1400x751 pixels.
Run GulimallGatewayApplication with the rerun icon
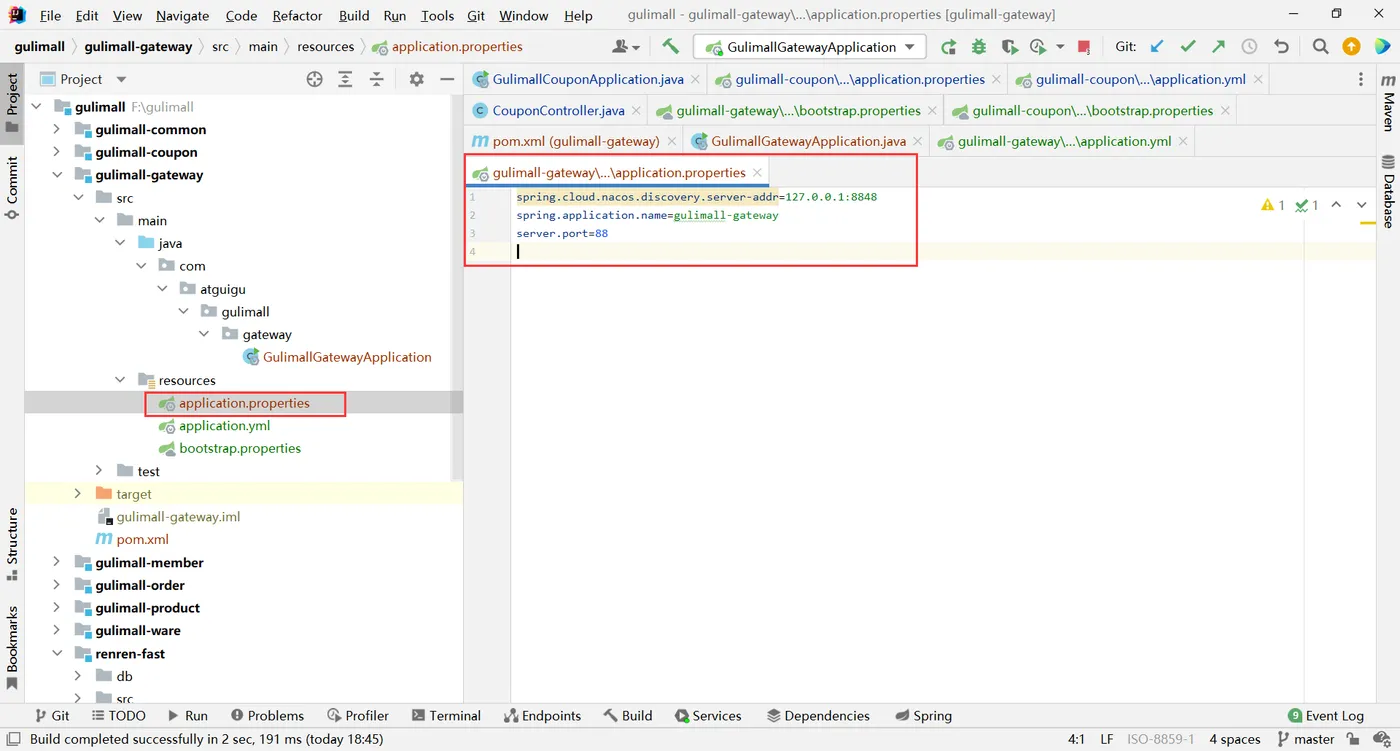[948, 46]
